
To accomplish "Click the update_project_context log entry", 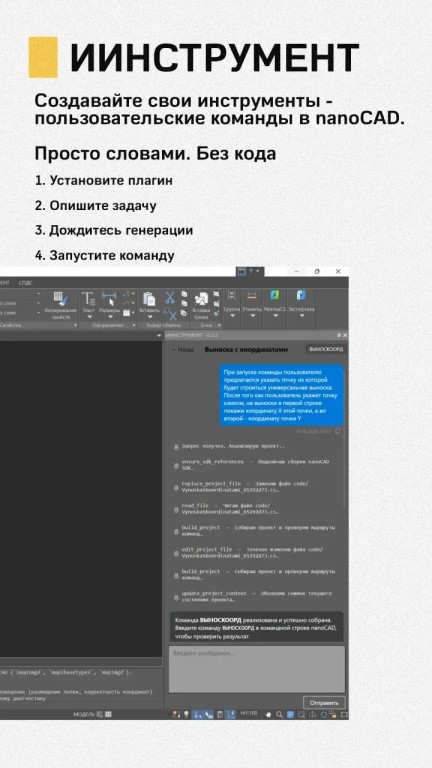I will (x=253, y=596).
